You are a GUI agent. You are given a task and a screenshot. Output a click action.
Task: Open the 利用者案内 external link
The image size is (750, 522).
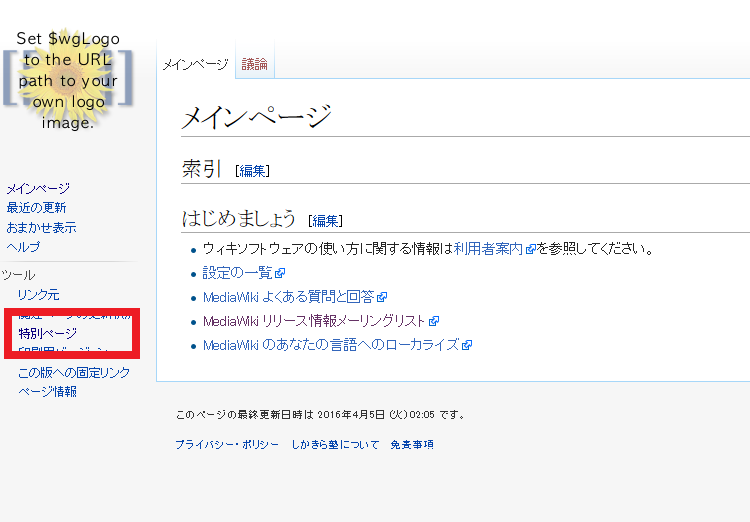coord(489,248)
